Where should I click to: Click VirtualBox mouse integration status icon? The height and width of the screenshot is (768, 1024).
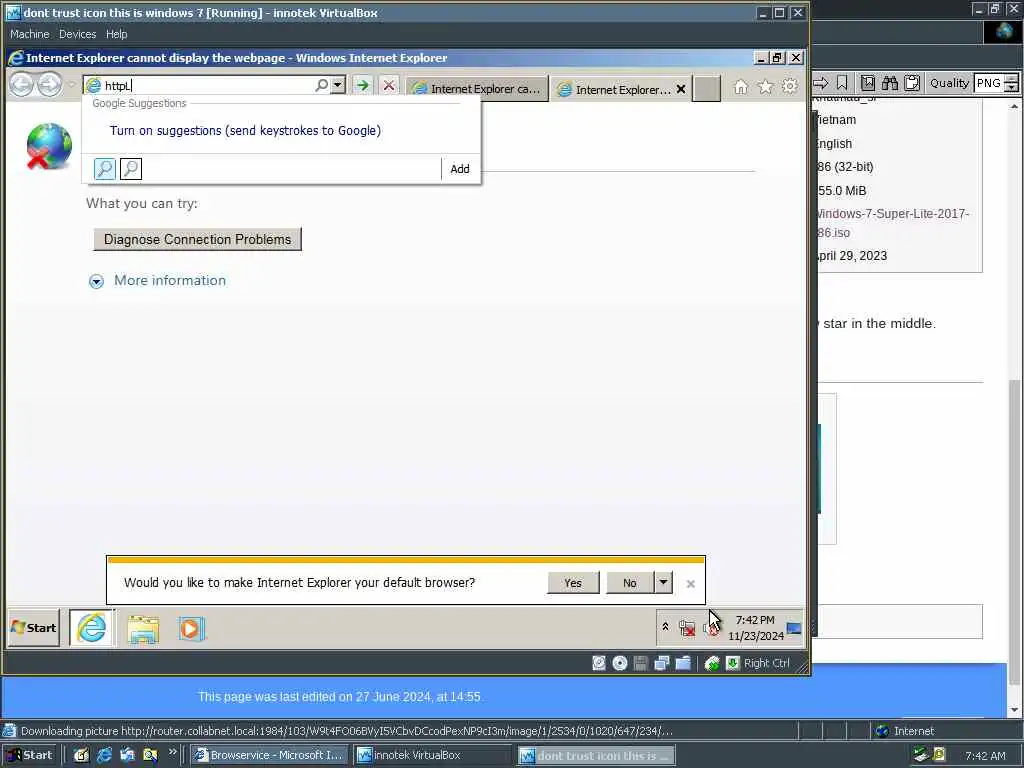(x=712, y=664)
